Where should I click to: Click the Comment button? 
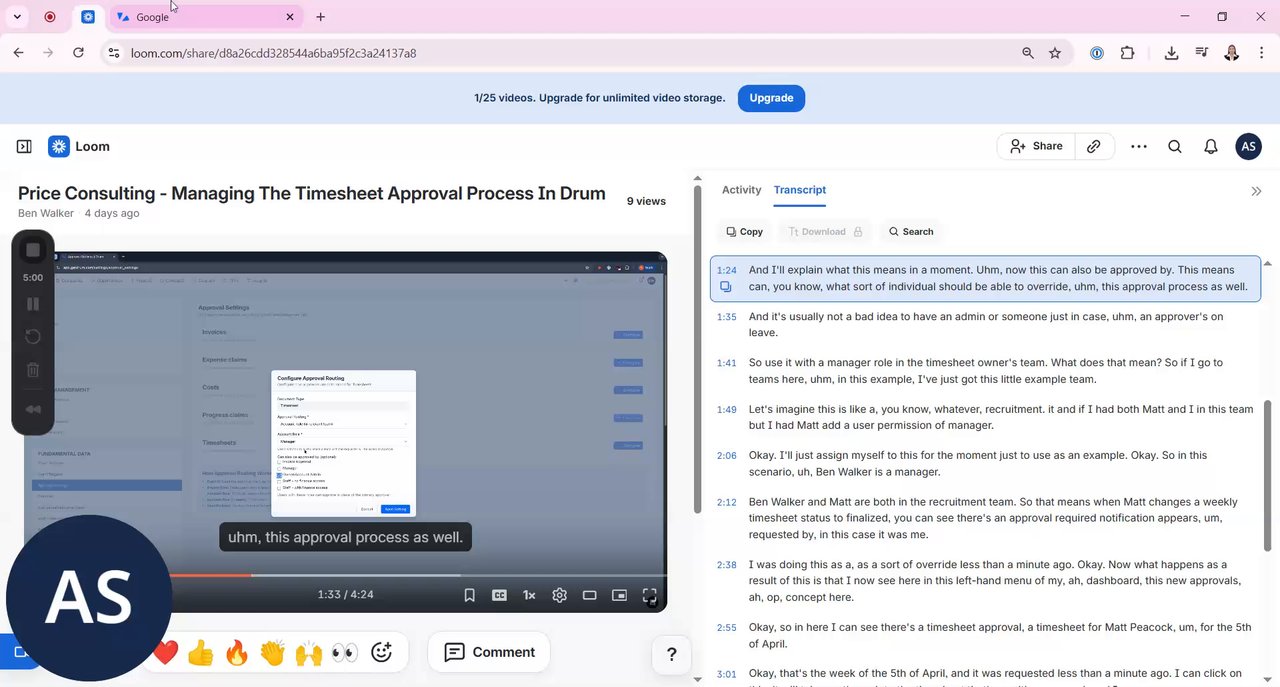pyautogui.click(x=489, y=652)
